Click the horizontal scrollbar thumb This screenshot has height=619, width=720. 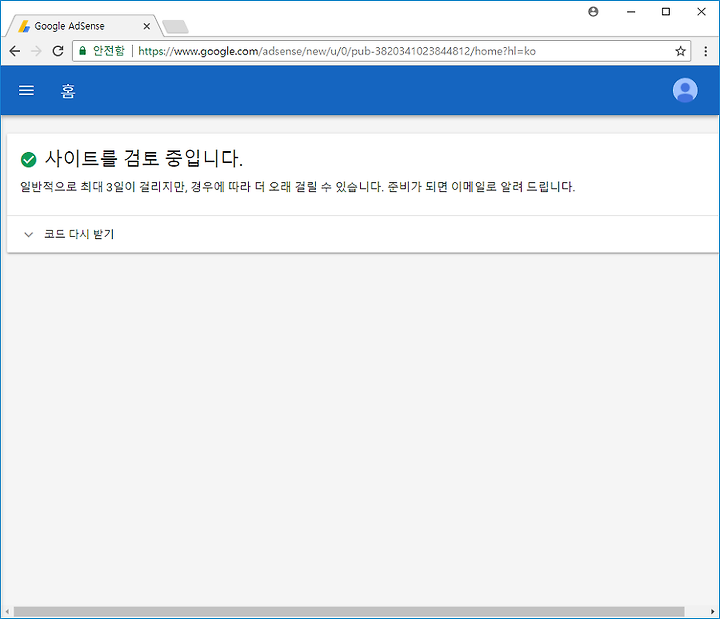click(349, 612)
